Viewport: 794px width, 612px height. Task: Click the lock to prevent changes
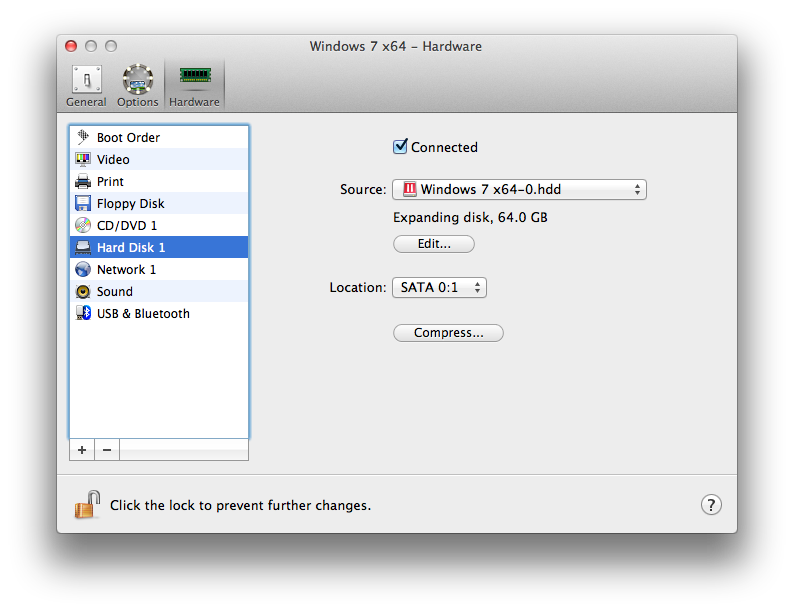(x=88, y=505)
